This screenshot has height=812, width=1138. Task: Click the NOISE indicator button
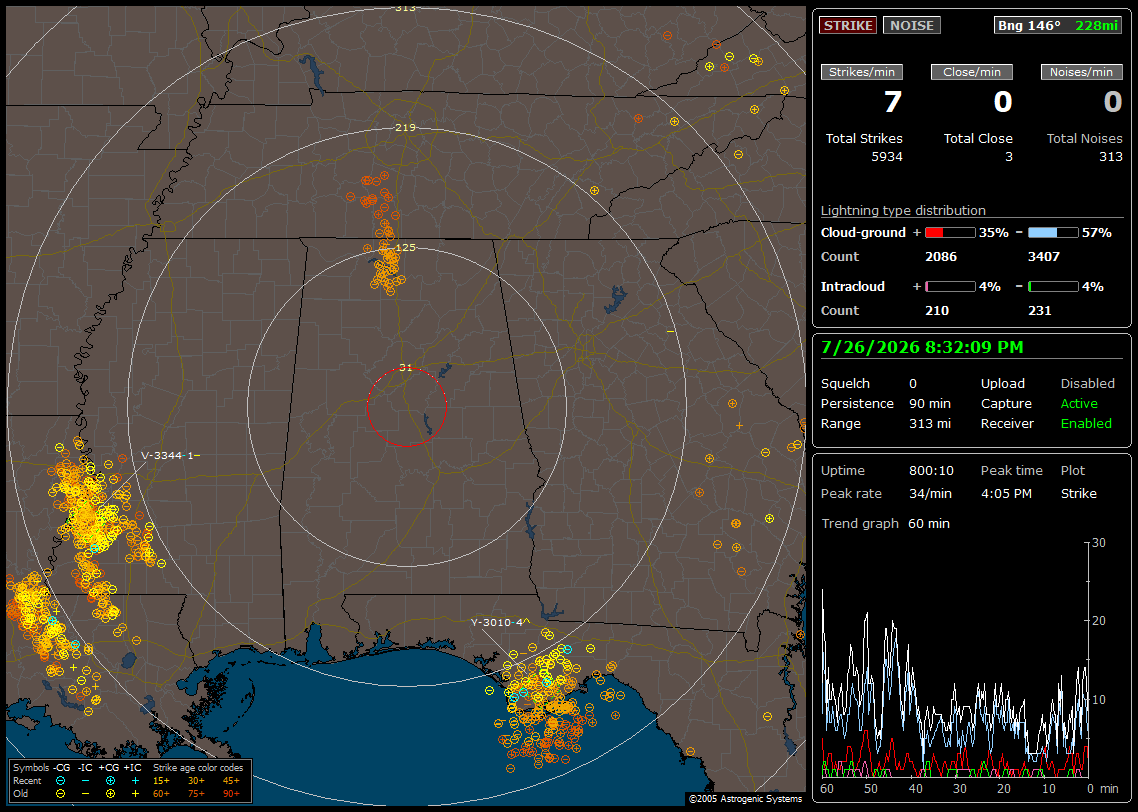pyautogui.click(x=912, y=25)
